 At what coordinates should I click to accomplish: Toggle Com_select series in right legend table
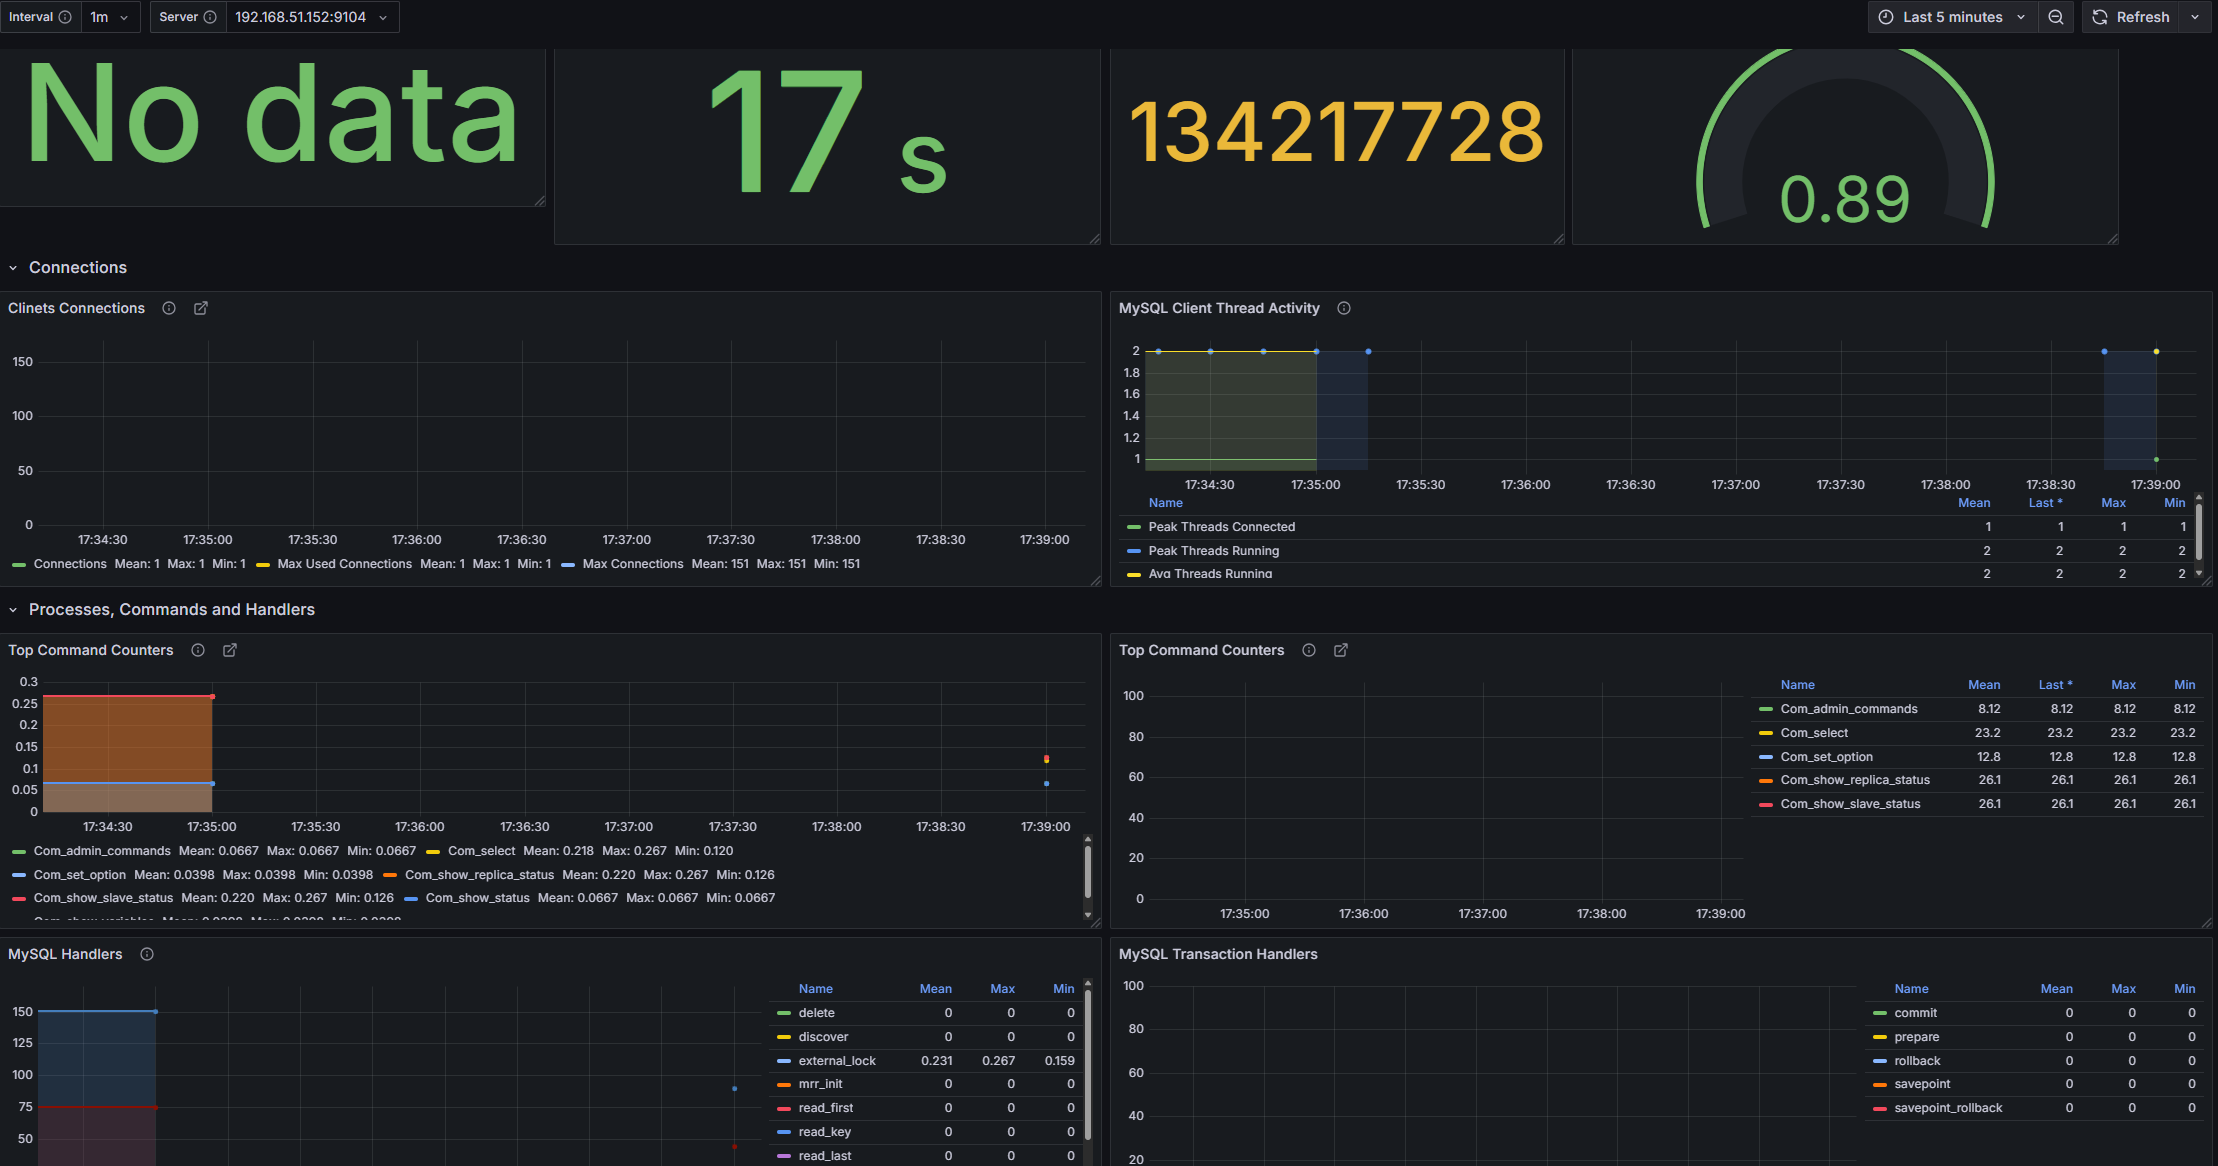click(1814, 733)
